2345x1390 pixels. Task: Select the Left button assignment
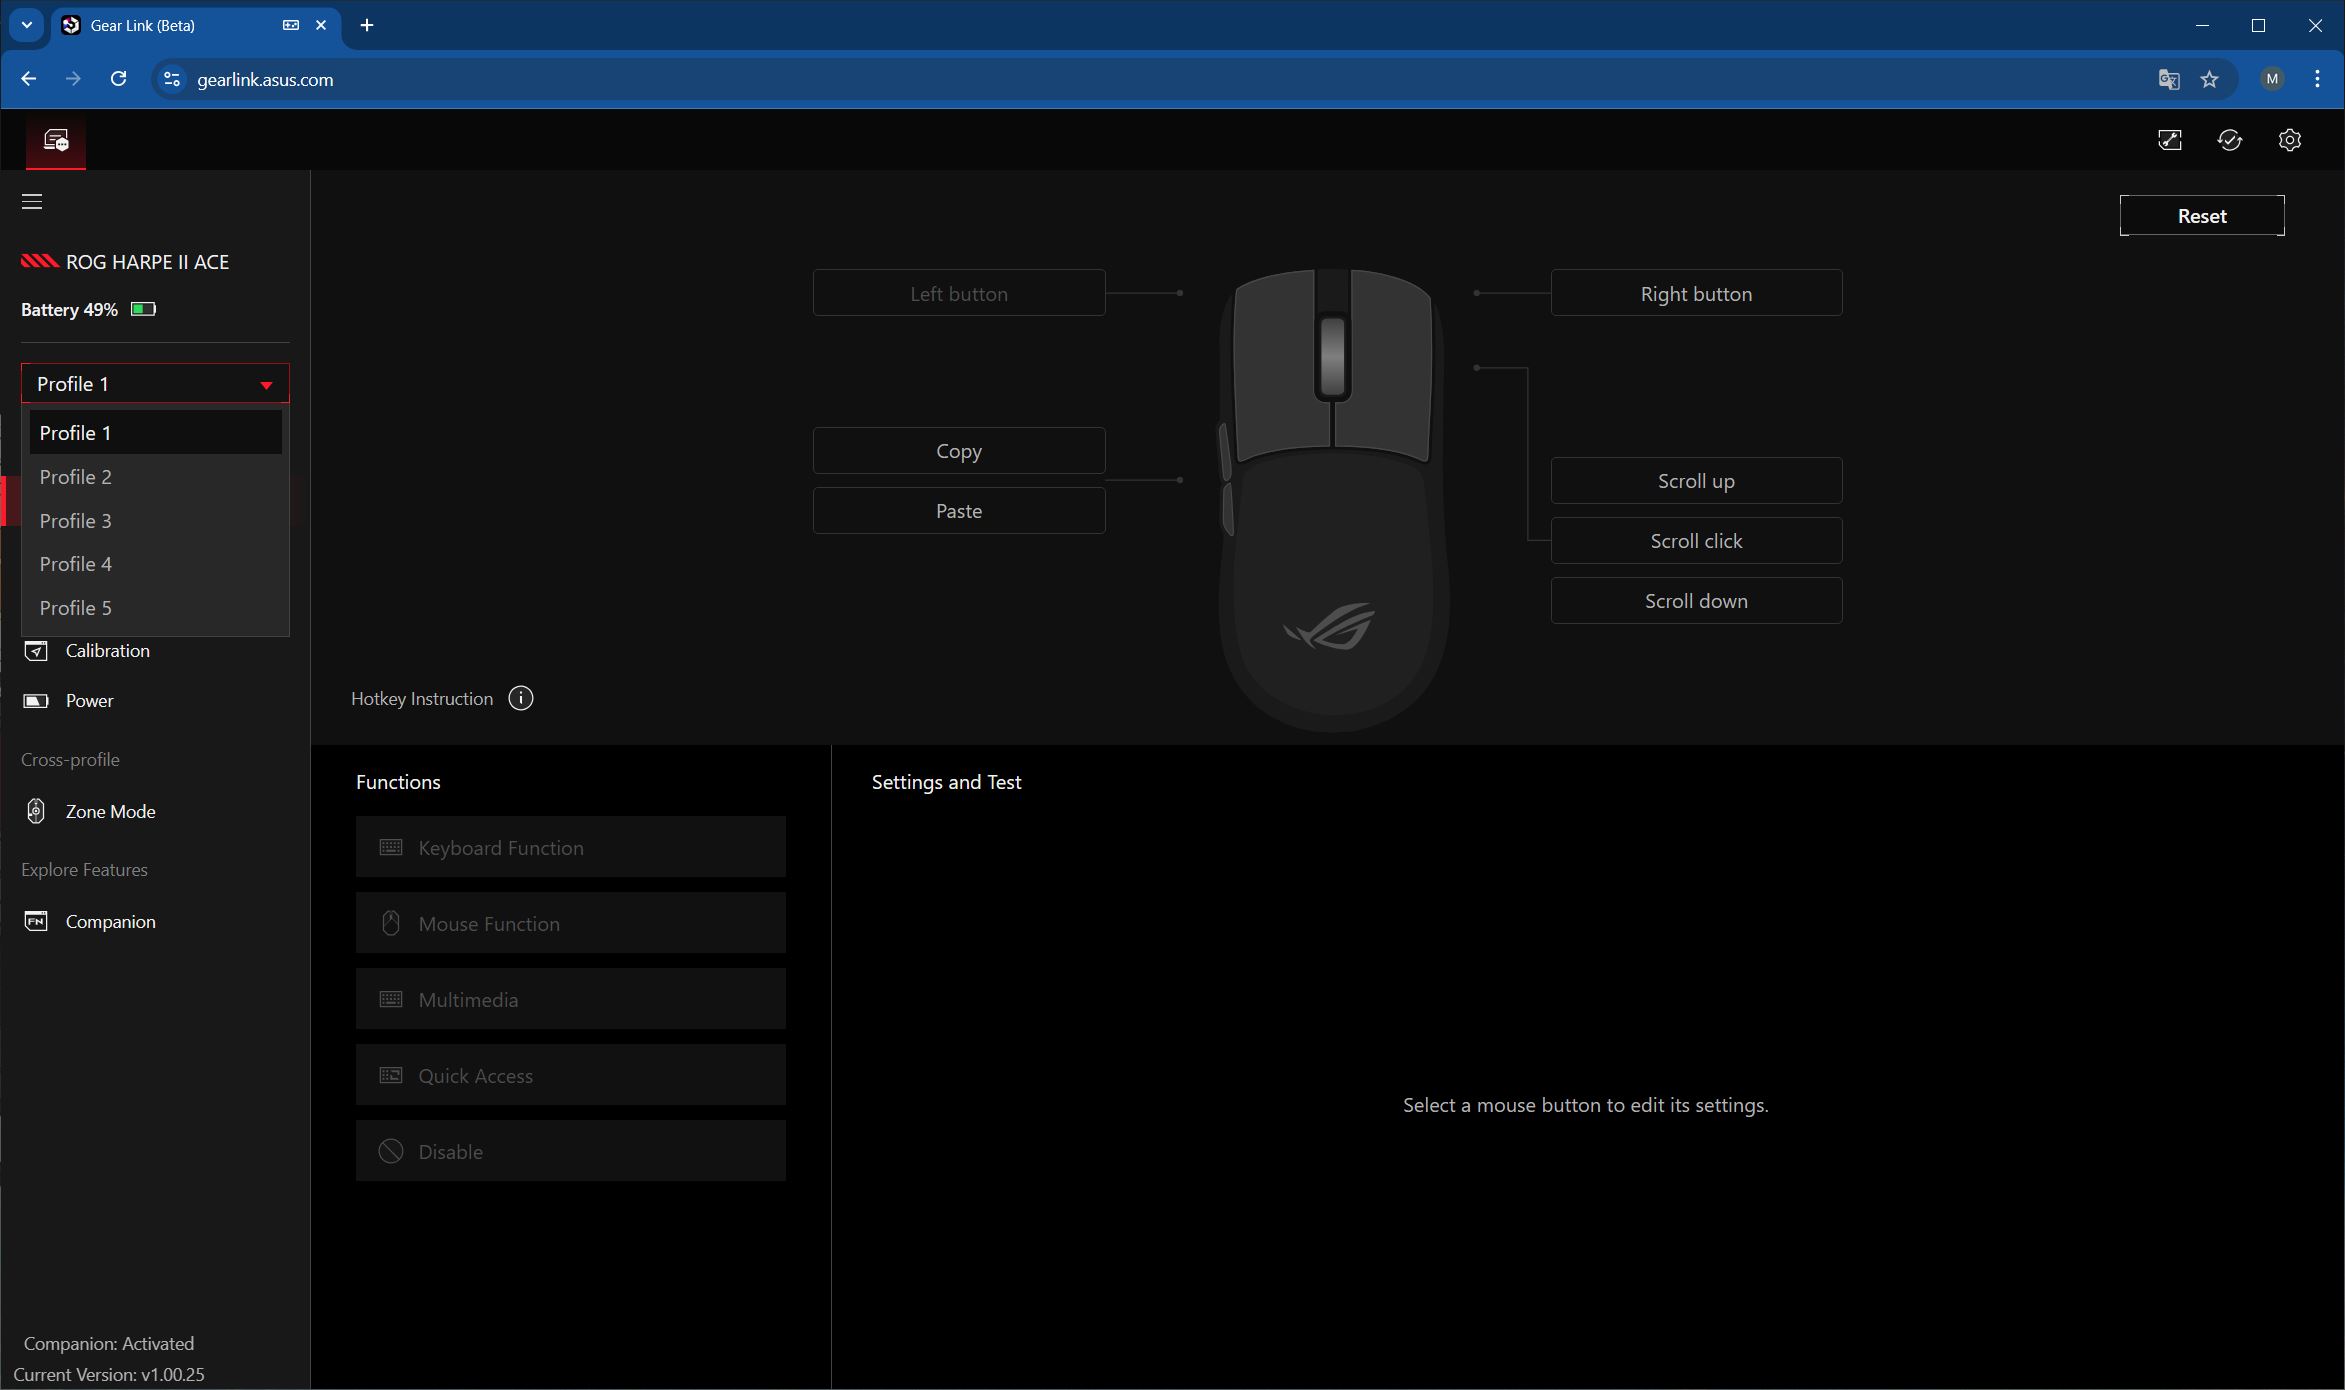pos(959,293)
